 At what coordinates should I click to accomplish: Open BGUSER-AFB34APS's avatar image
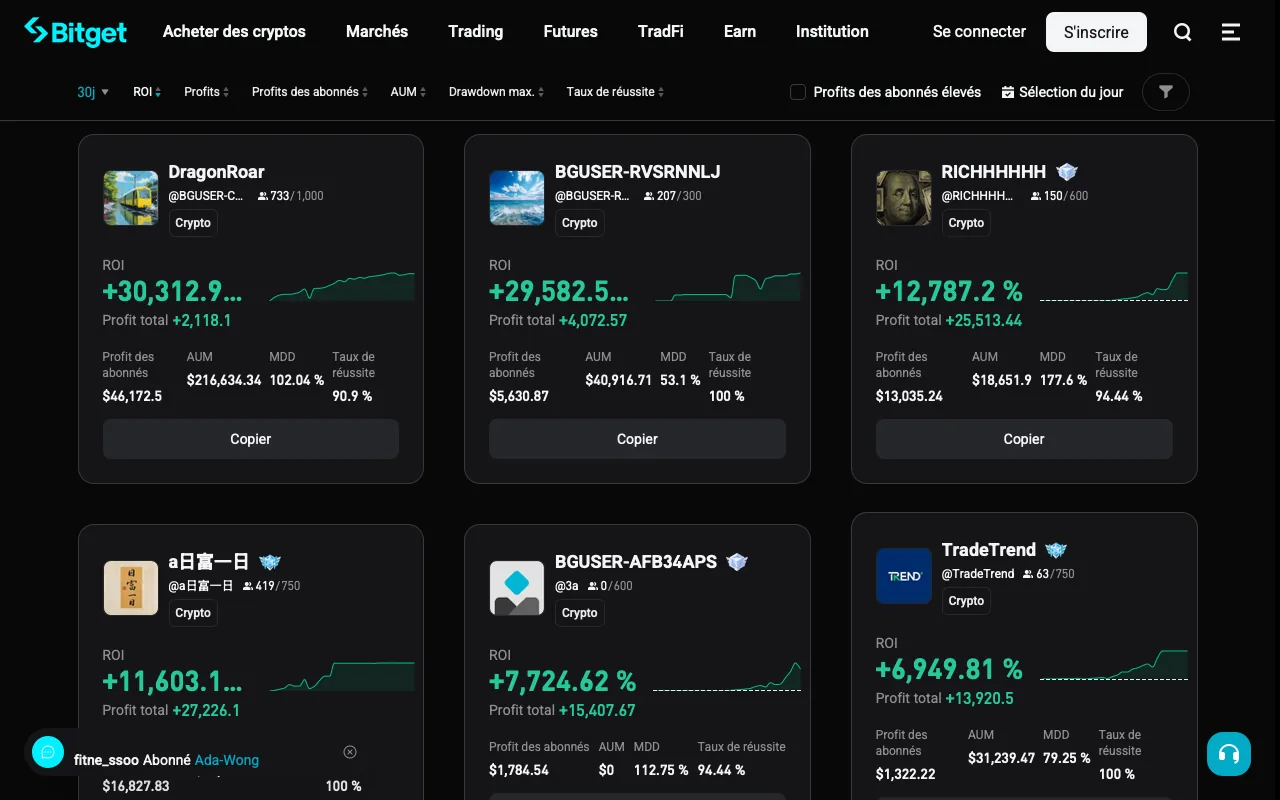(x=517, y=588)
